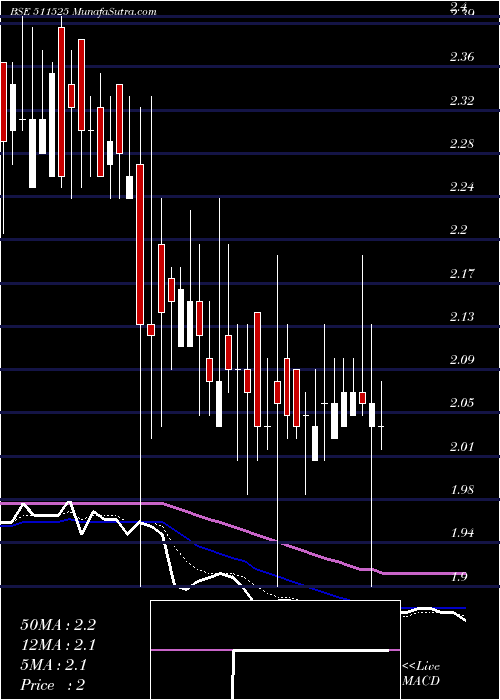Click the Price : 2 legend text
This screenshot has height=700, width=500.
52,685
